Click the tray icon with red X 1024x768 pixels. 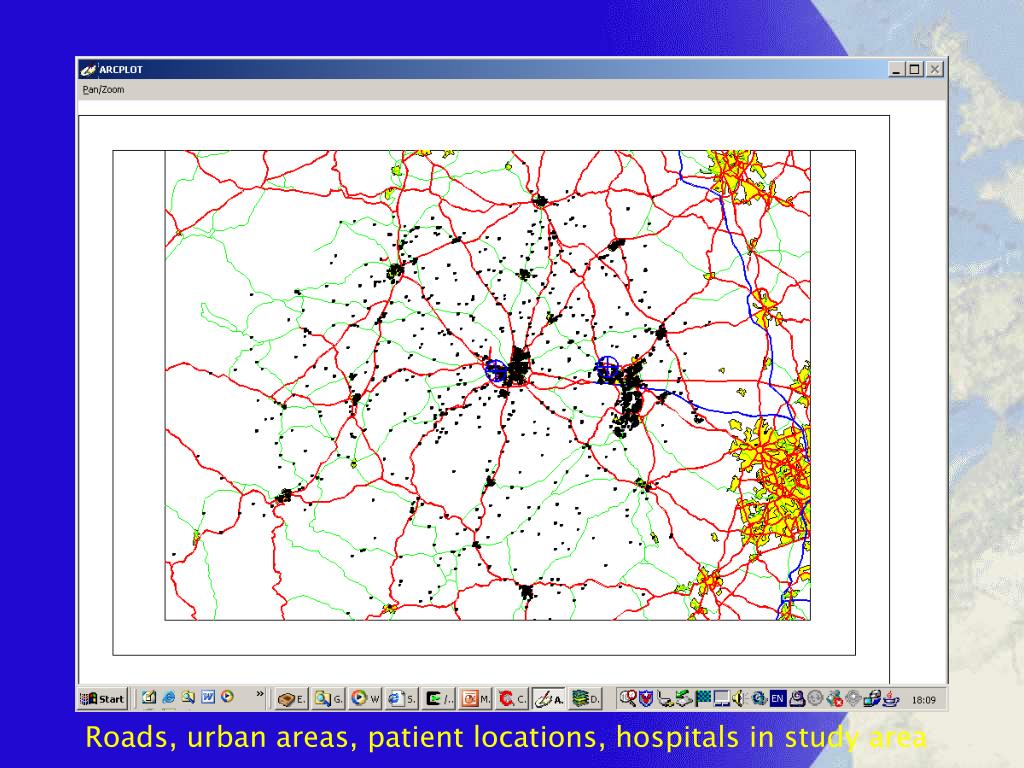pyautogui.click(x=834, y=699)
